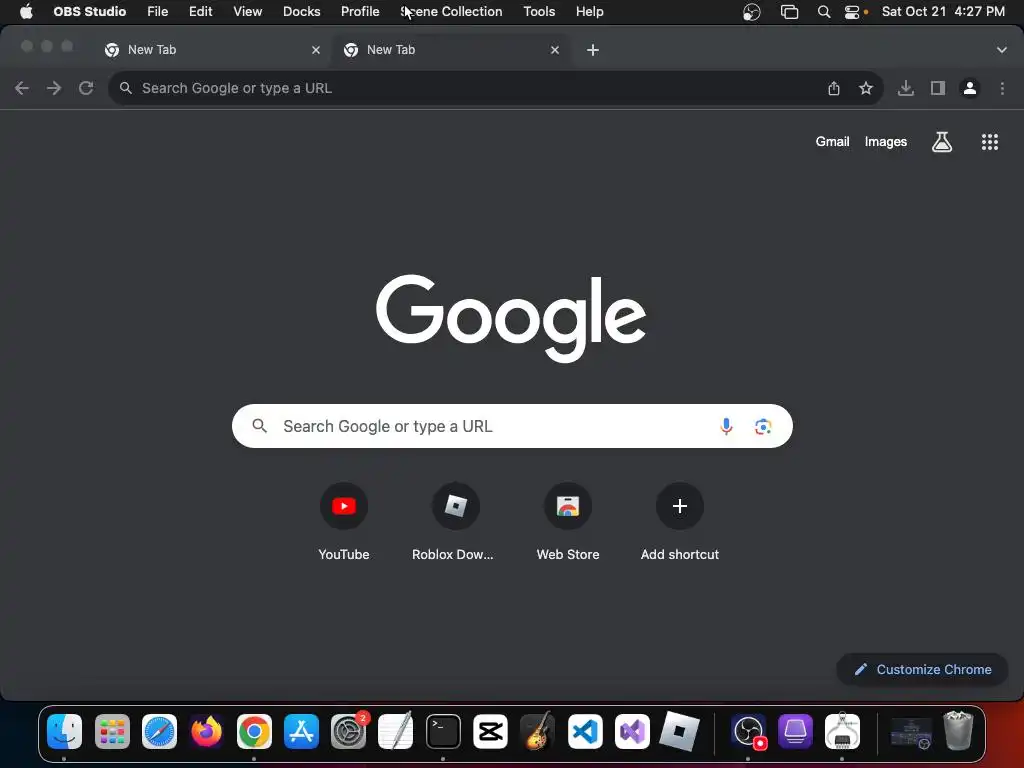Click Customize Chrome button
1024x768 pixels.
tap(922, 669)
